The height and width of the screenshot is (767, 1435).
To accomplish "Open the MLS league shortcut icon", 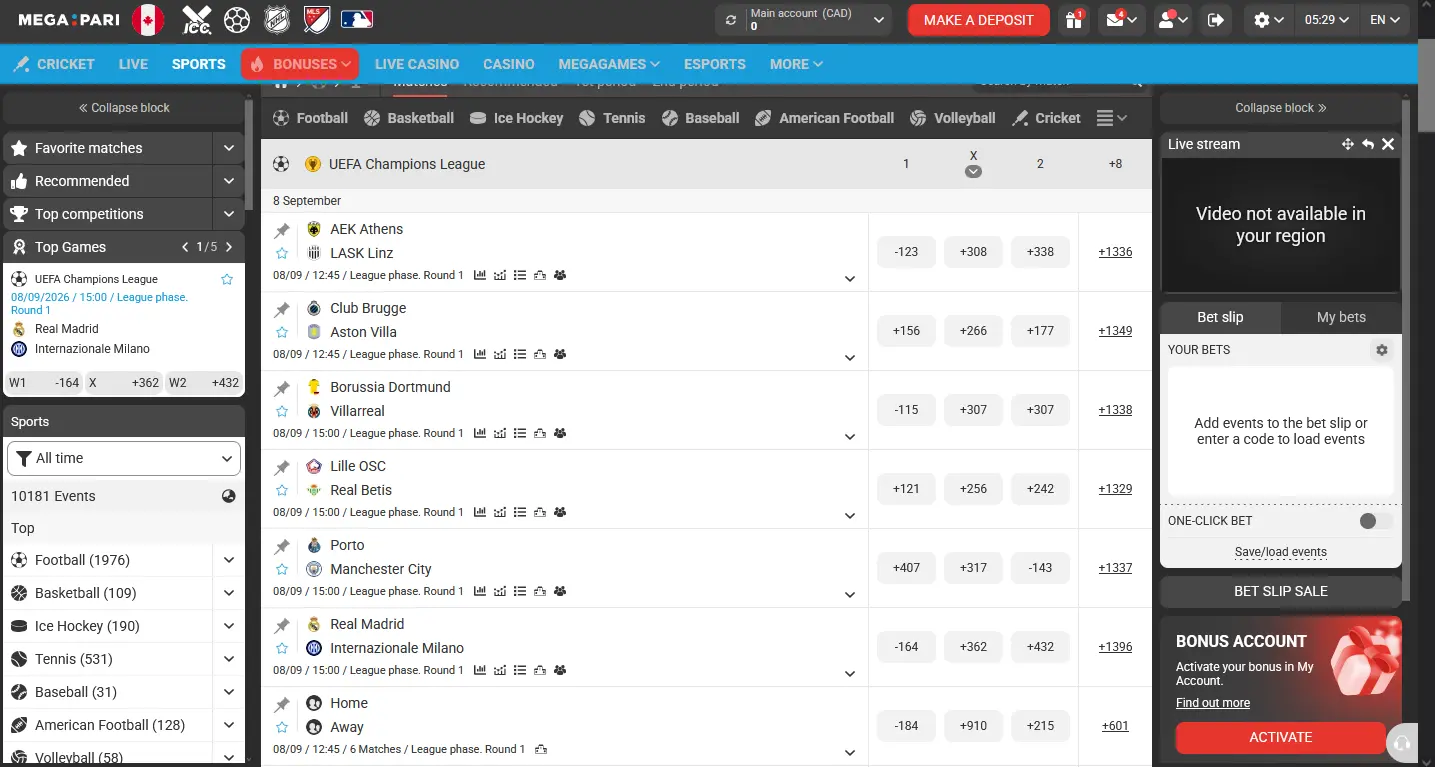I will pos(317,20).
